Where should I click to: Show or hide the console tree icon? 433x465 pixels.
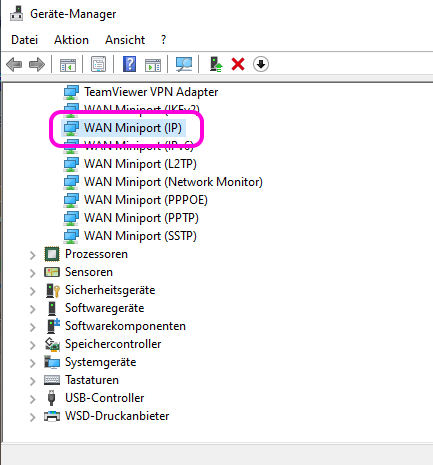[68, 64]
